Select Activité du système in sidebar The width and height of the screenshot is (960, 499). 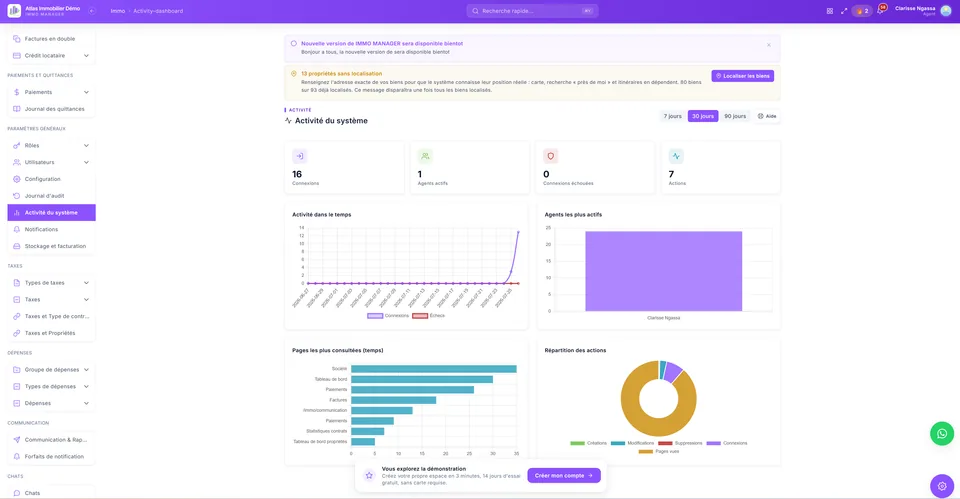tap(51, 212)
